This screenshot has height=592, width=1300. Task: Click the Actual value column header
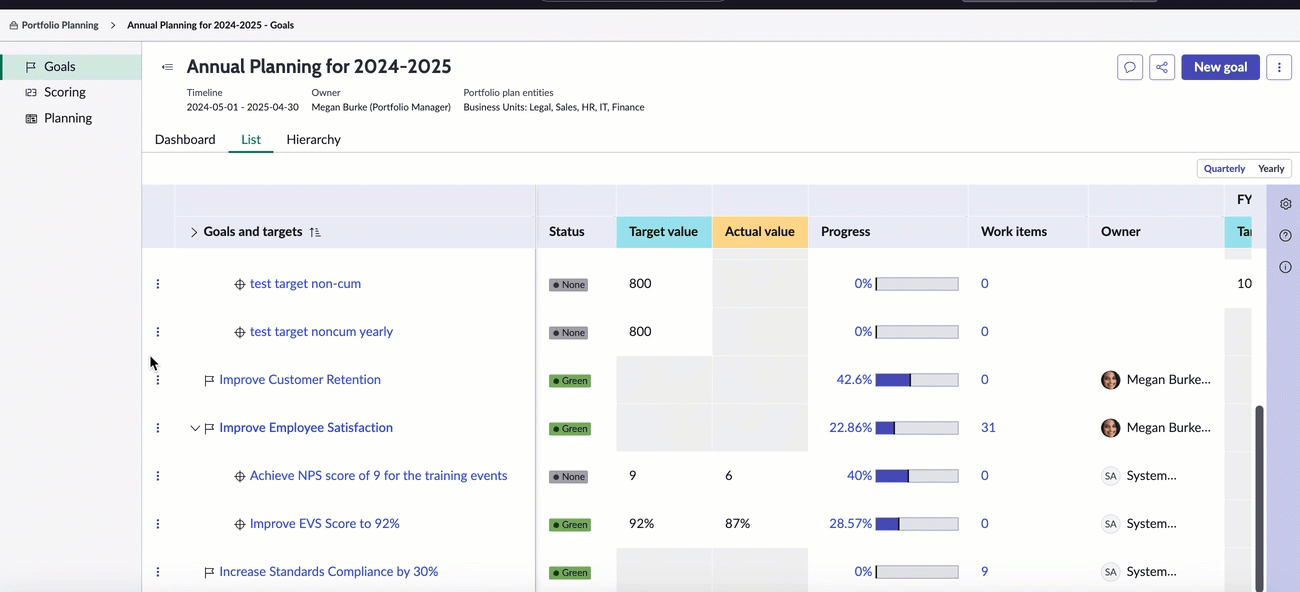(x=760, y=232)
